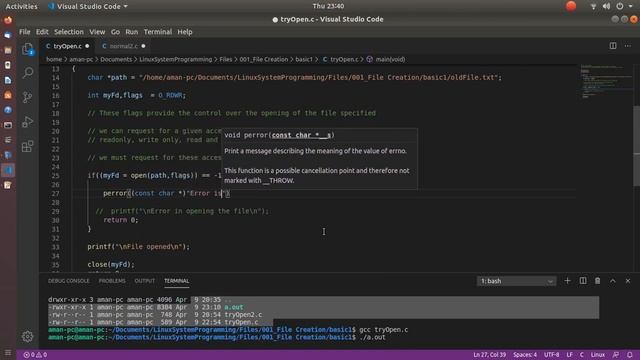Open the errors and warnings status indicator
Viewport: 640px width, 360px height.
pos(35,355)
